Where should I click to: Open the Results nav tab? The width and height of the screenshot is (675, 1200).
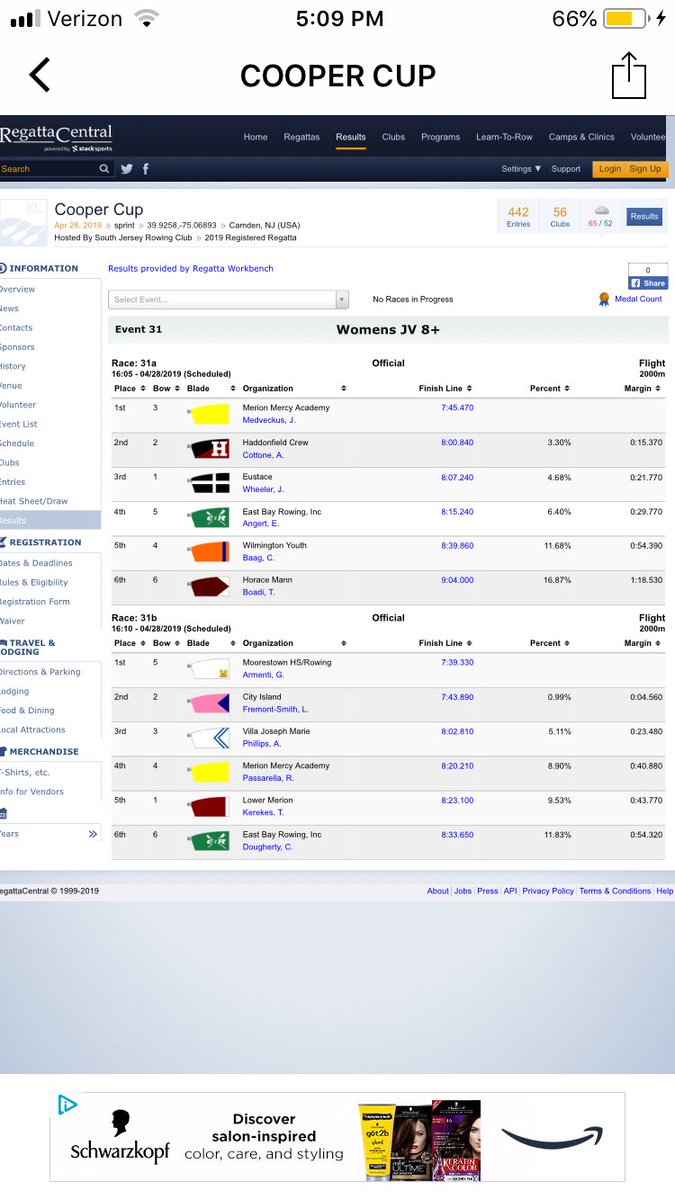point(351,137)
